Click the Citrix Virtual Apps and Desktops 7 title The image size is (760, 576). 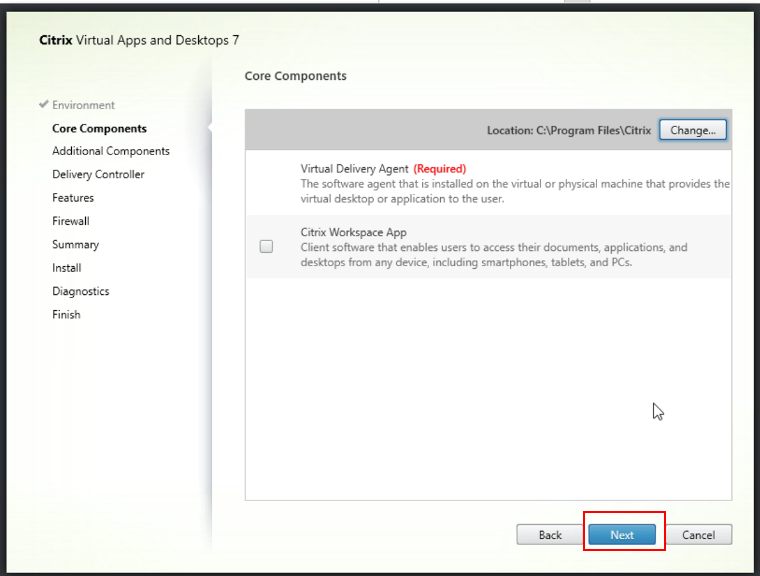(x=139, y=40)
